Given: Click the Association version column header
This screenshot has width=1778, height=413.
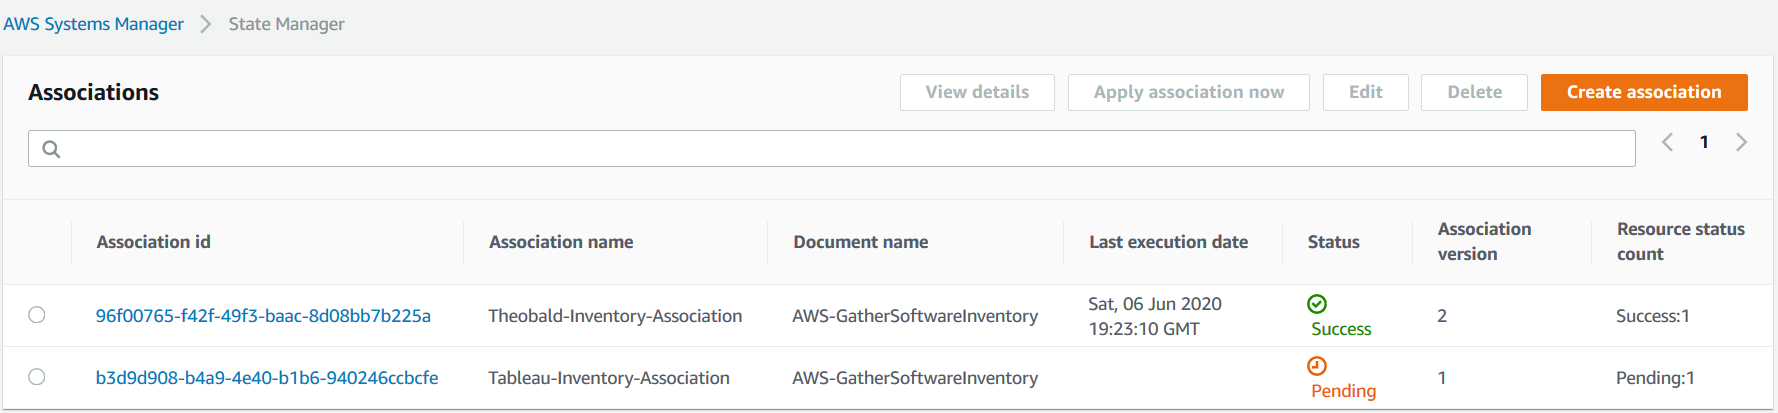Looking at the screenshot, I should 1485,242.
